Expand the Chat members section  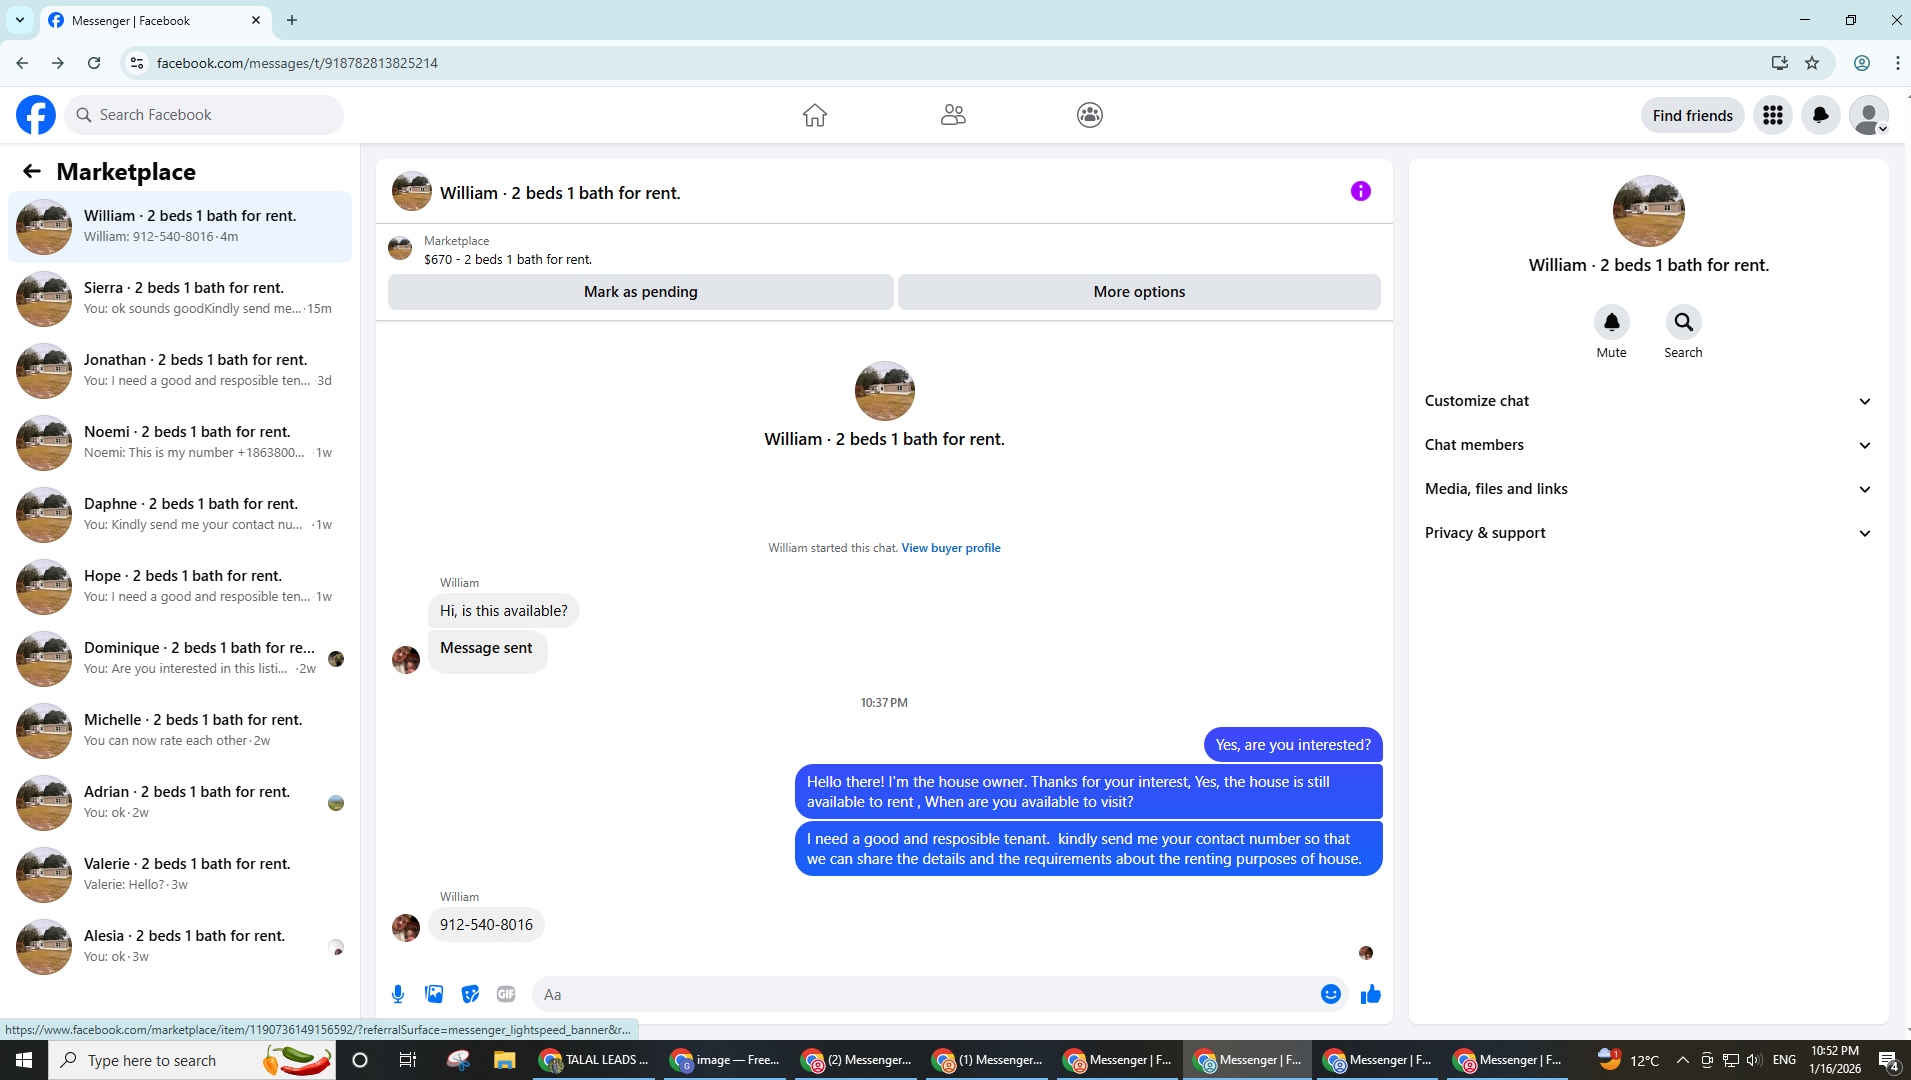(1648, 445)
